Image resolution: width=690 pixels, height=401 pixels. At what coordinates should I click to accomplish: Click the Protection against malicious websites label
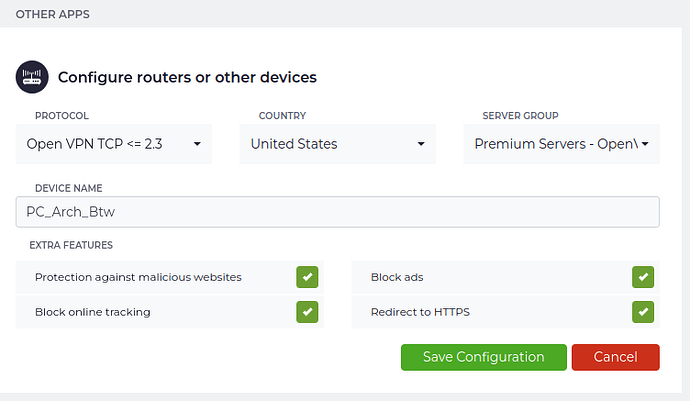pyautogui.click(x=138, y=277)
